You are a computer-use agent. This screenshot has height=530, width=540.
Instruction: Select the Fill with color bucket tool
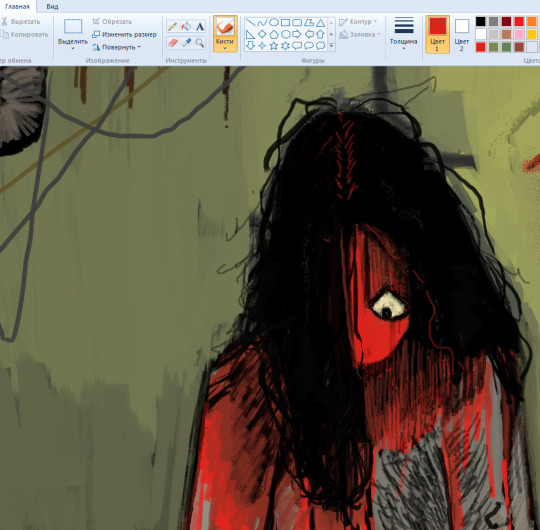click(186, 27)
